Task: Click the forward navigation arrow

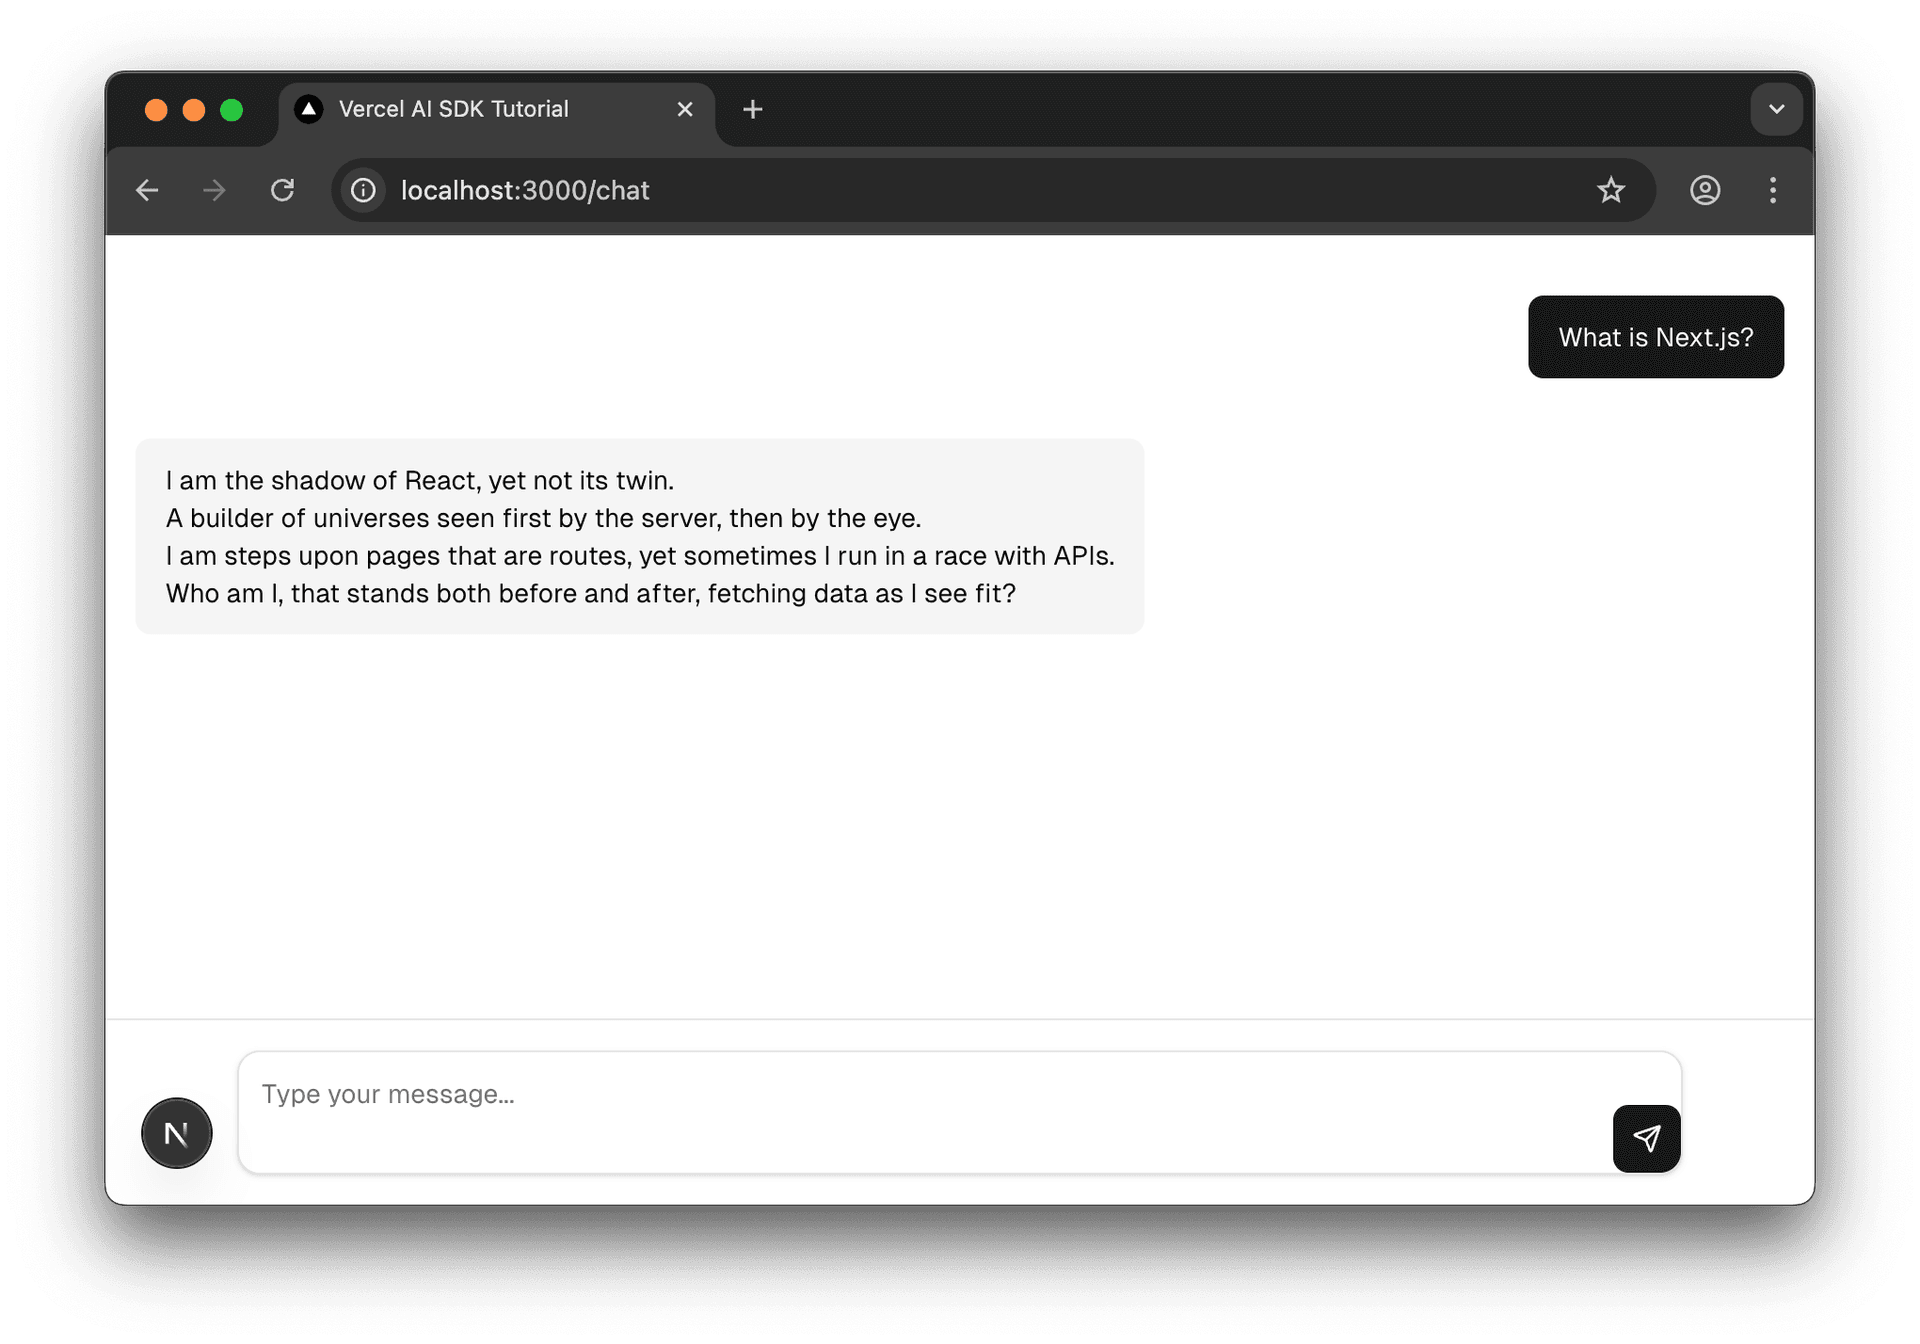Action: 214,190
